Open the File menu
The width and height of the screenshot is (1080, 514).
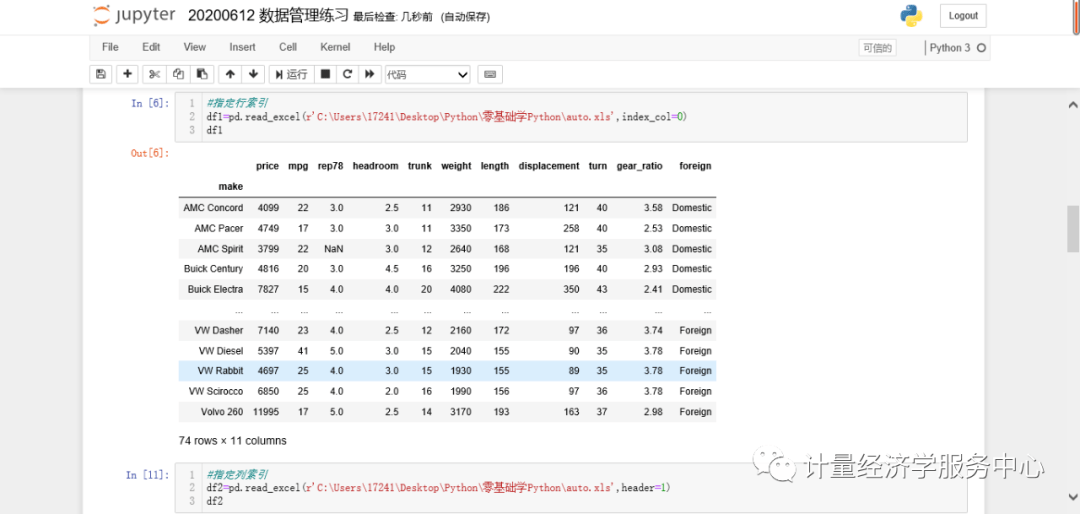(x=110, y=47)
